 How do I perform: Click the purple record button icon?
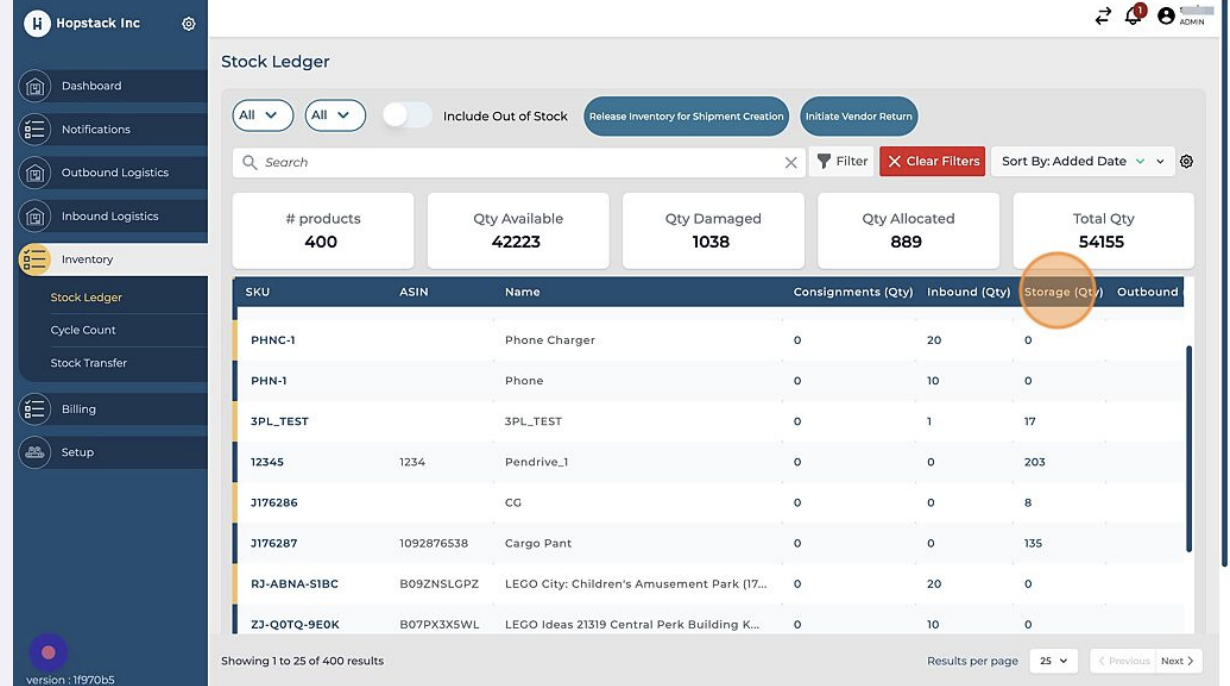48,652
